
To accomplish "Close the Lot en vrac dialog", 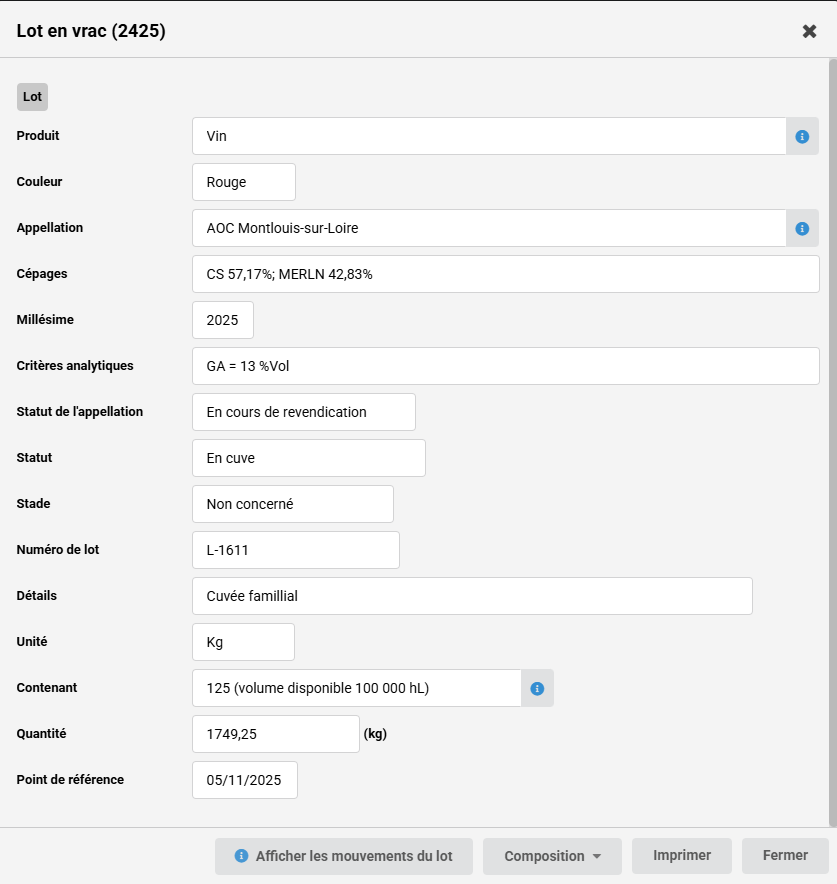I will (810, 31).
